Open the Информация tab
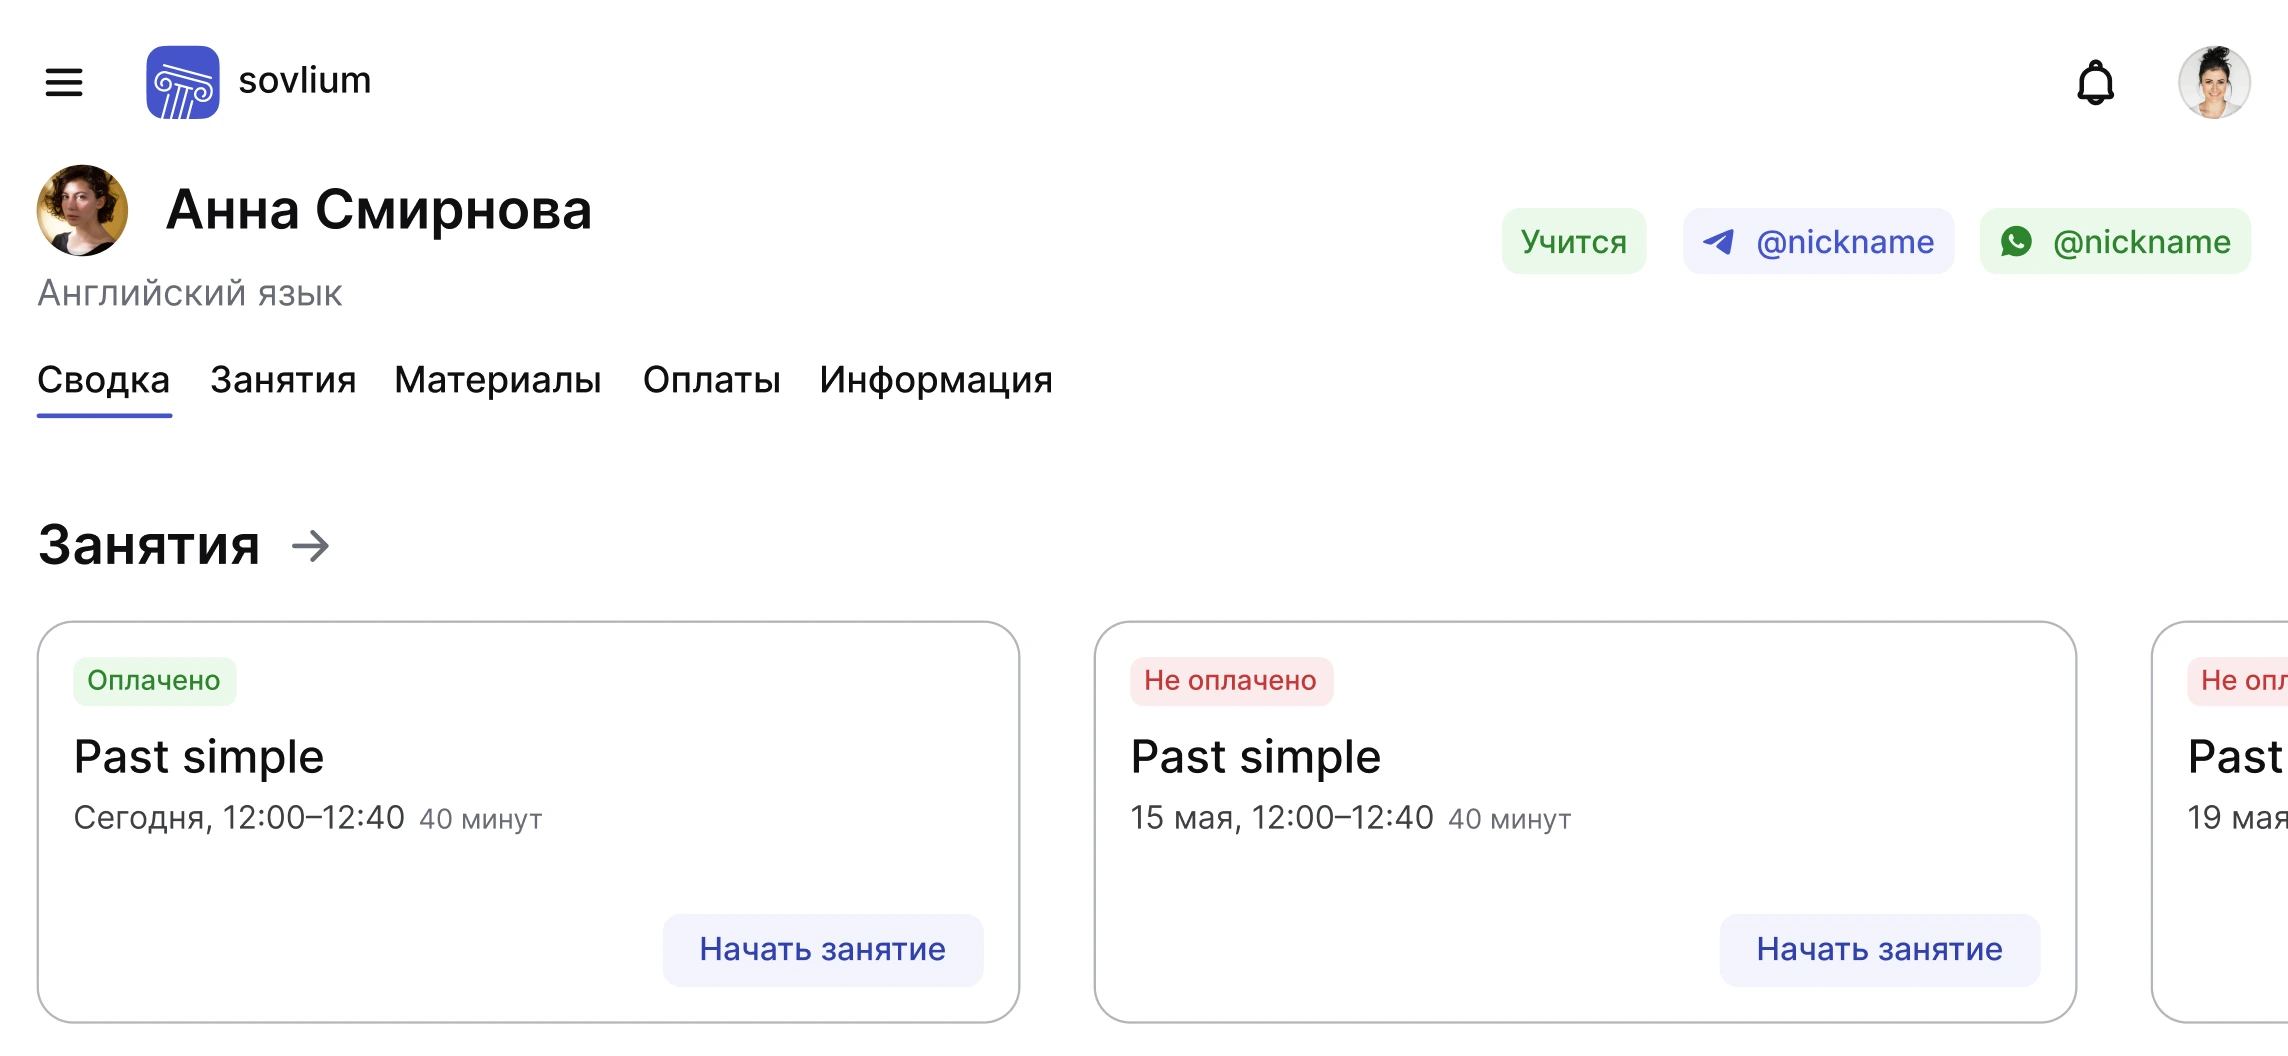The height and width of the screenshot is (1056, 2288). pos(935,380)
